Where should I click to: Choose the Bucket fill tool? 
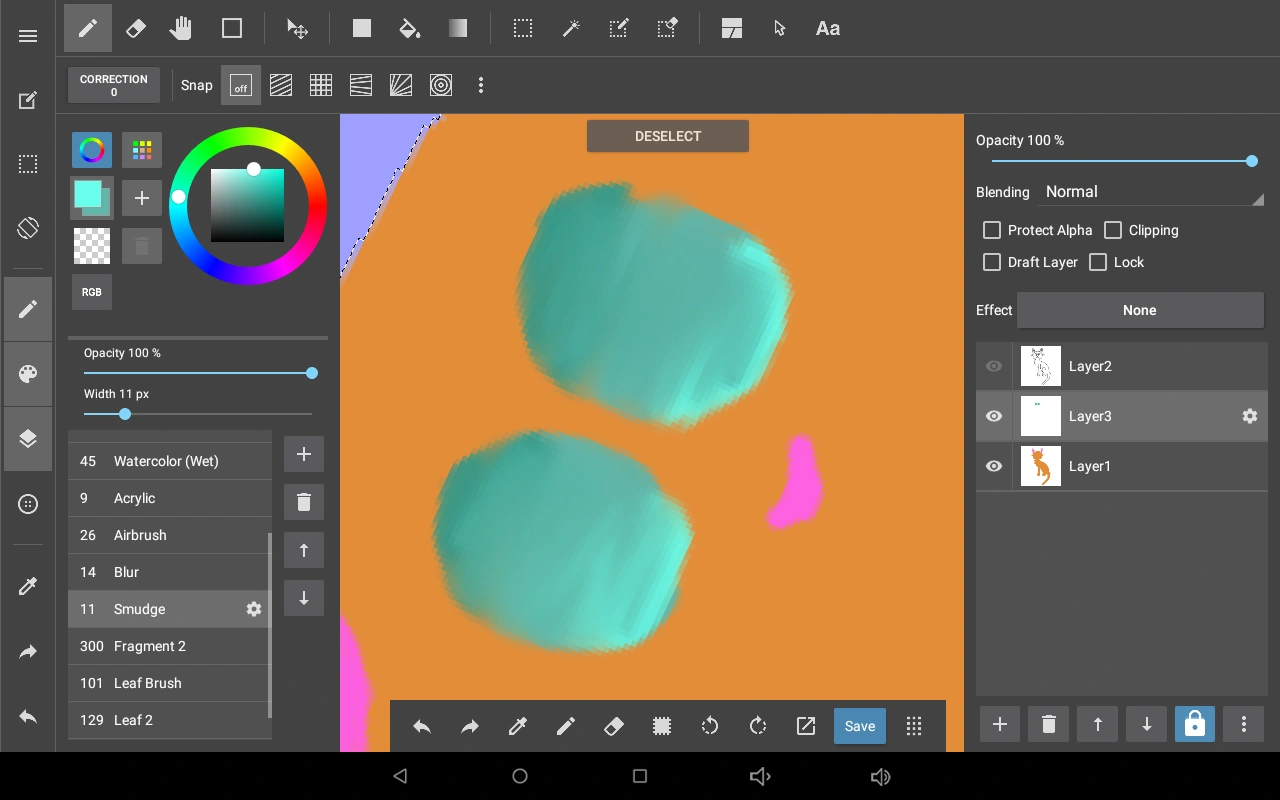(x=409, y=29)
